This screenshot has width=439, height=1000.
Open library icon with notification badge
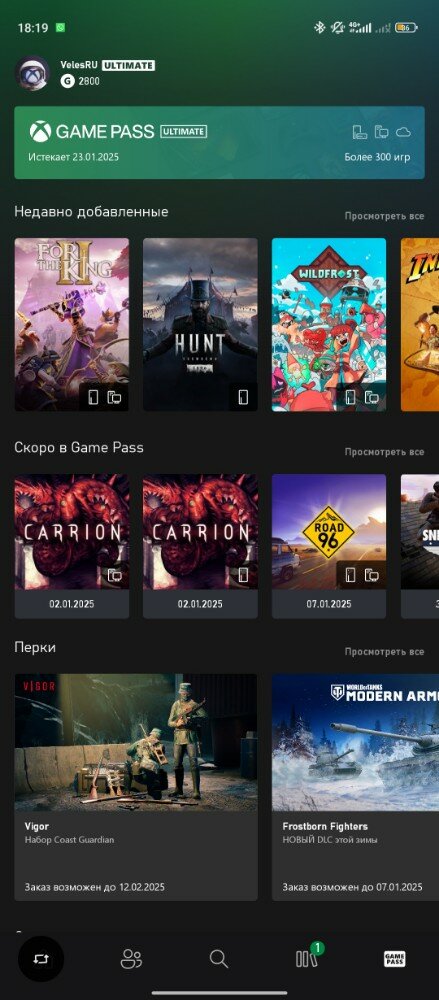pos(308,957)
